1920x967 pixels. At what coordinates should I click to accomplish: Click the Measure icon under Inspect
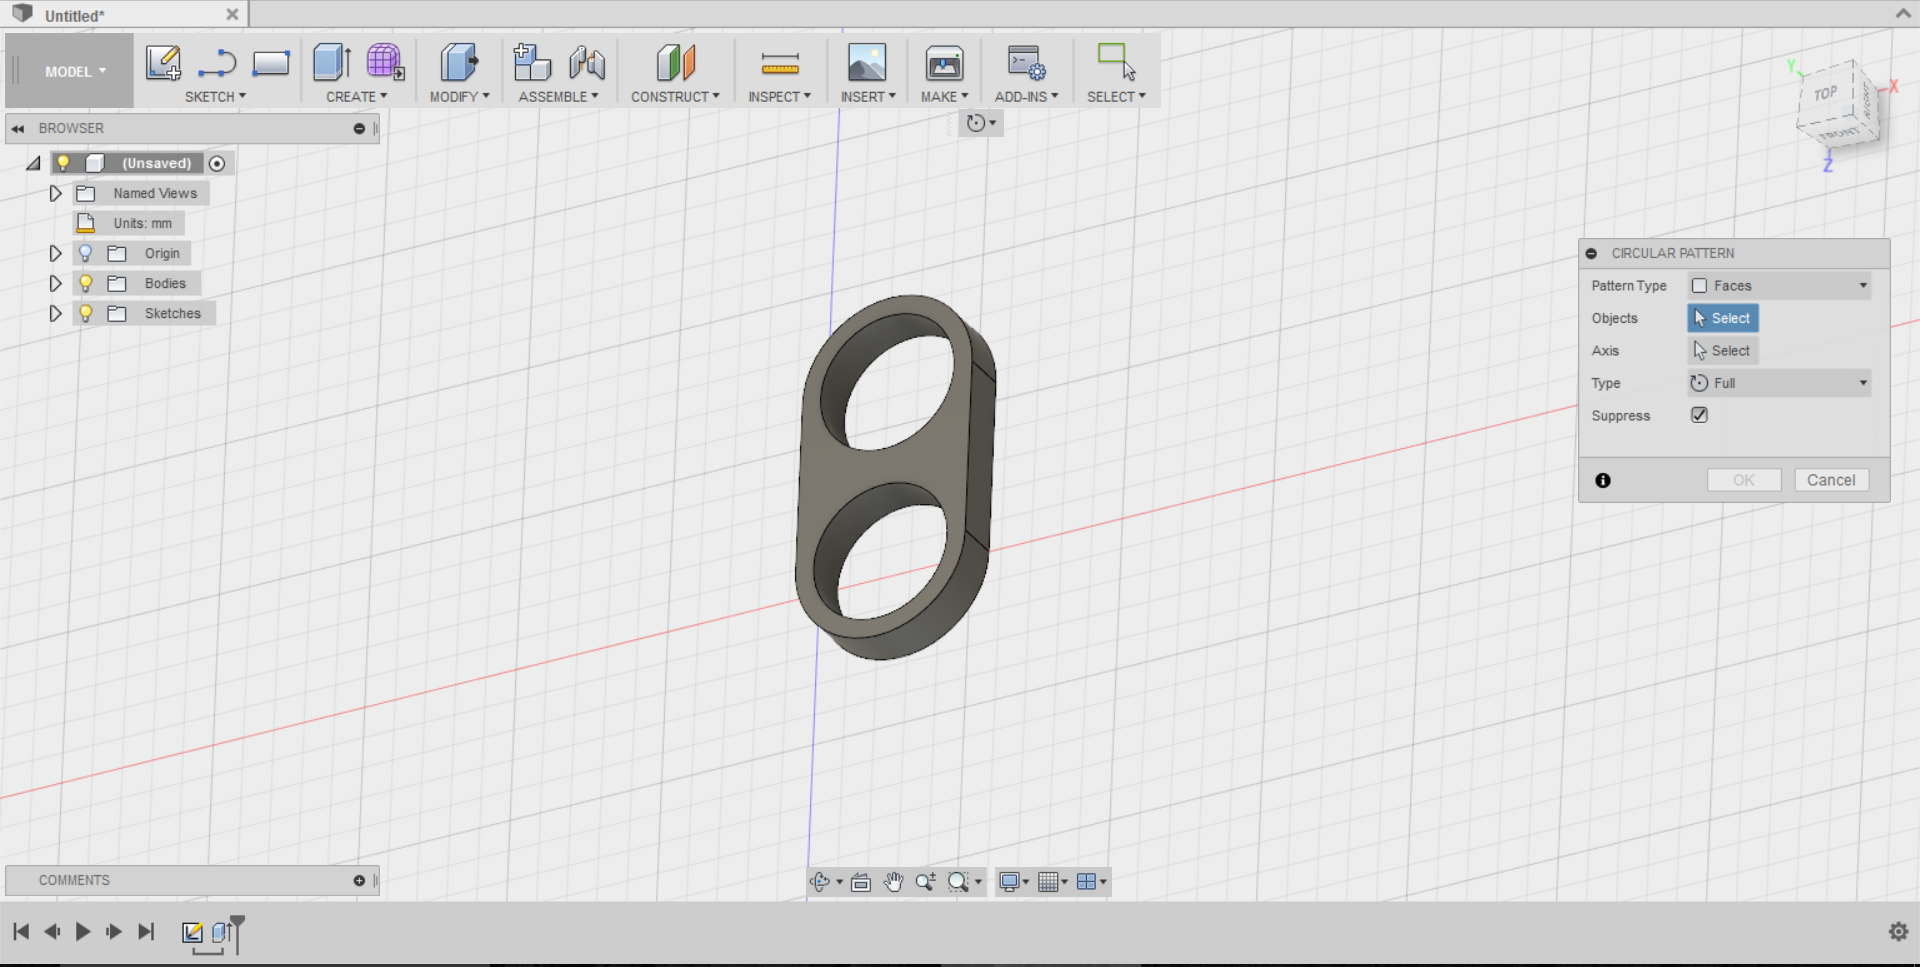[780, 64]
